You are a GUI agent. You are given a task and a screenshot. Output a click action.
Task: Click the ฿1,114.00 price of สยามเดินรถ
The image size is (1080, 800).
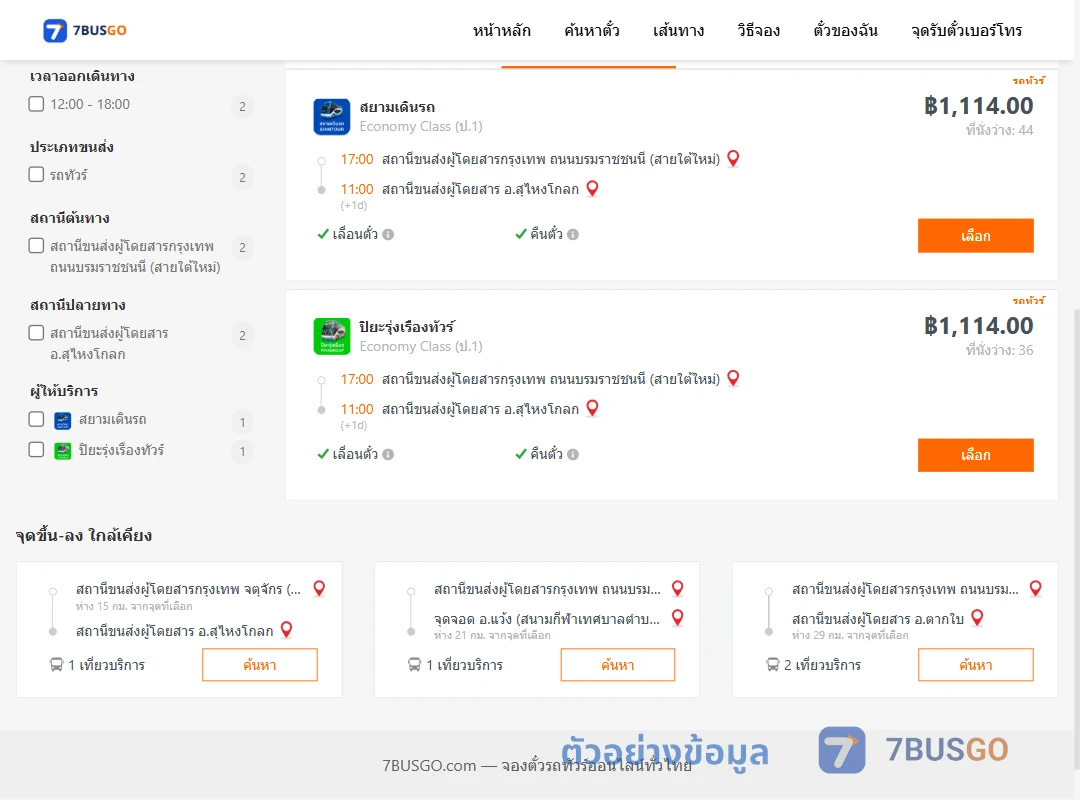coord(978,106)
